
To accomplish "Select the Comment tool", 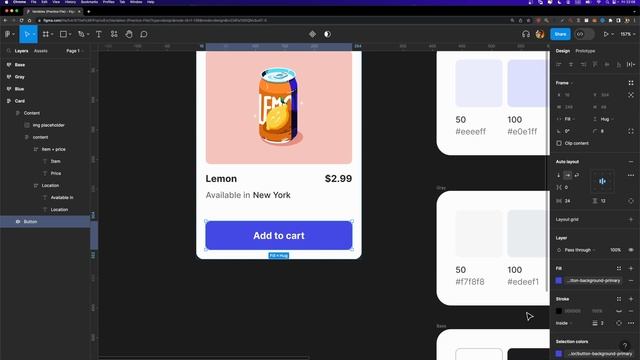I will pyautogui.click(x=144, y=34).
